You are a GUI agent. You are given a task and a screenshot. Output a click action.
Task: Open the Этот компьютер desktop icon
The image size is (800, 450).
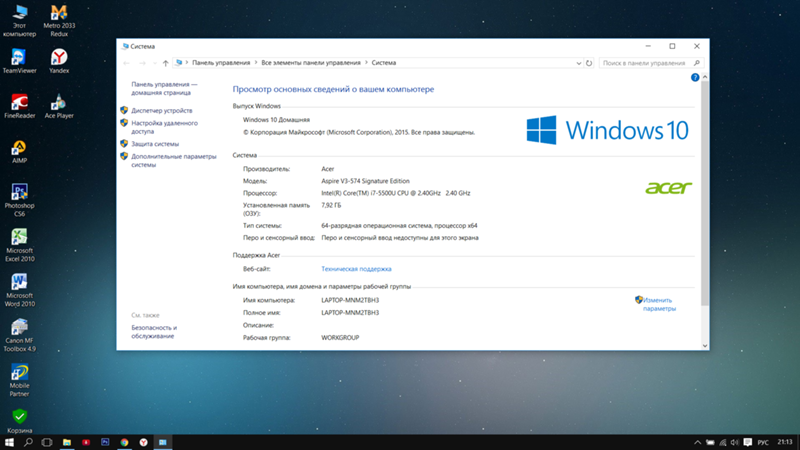(x=19, y=20)
